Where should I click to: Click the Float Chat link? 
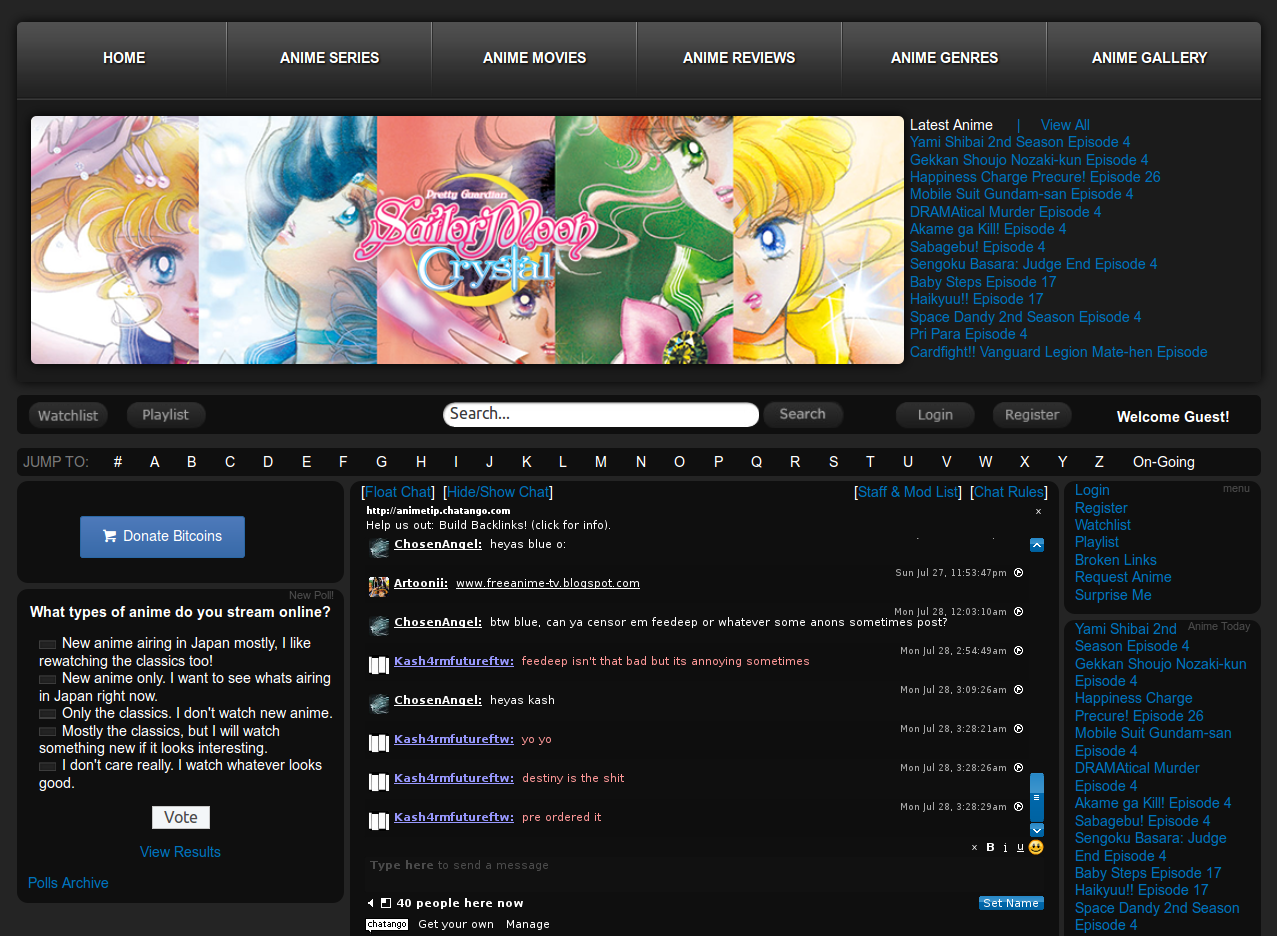coord(398,492)
